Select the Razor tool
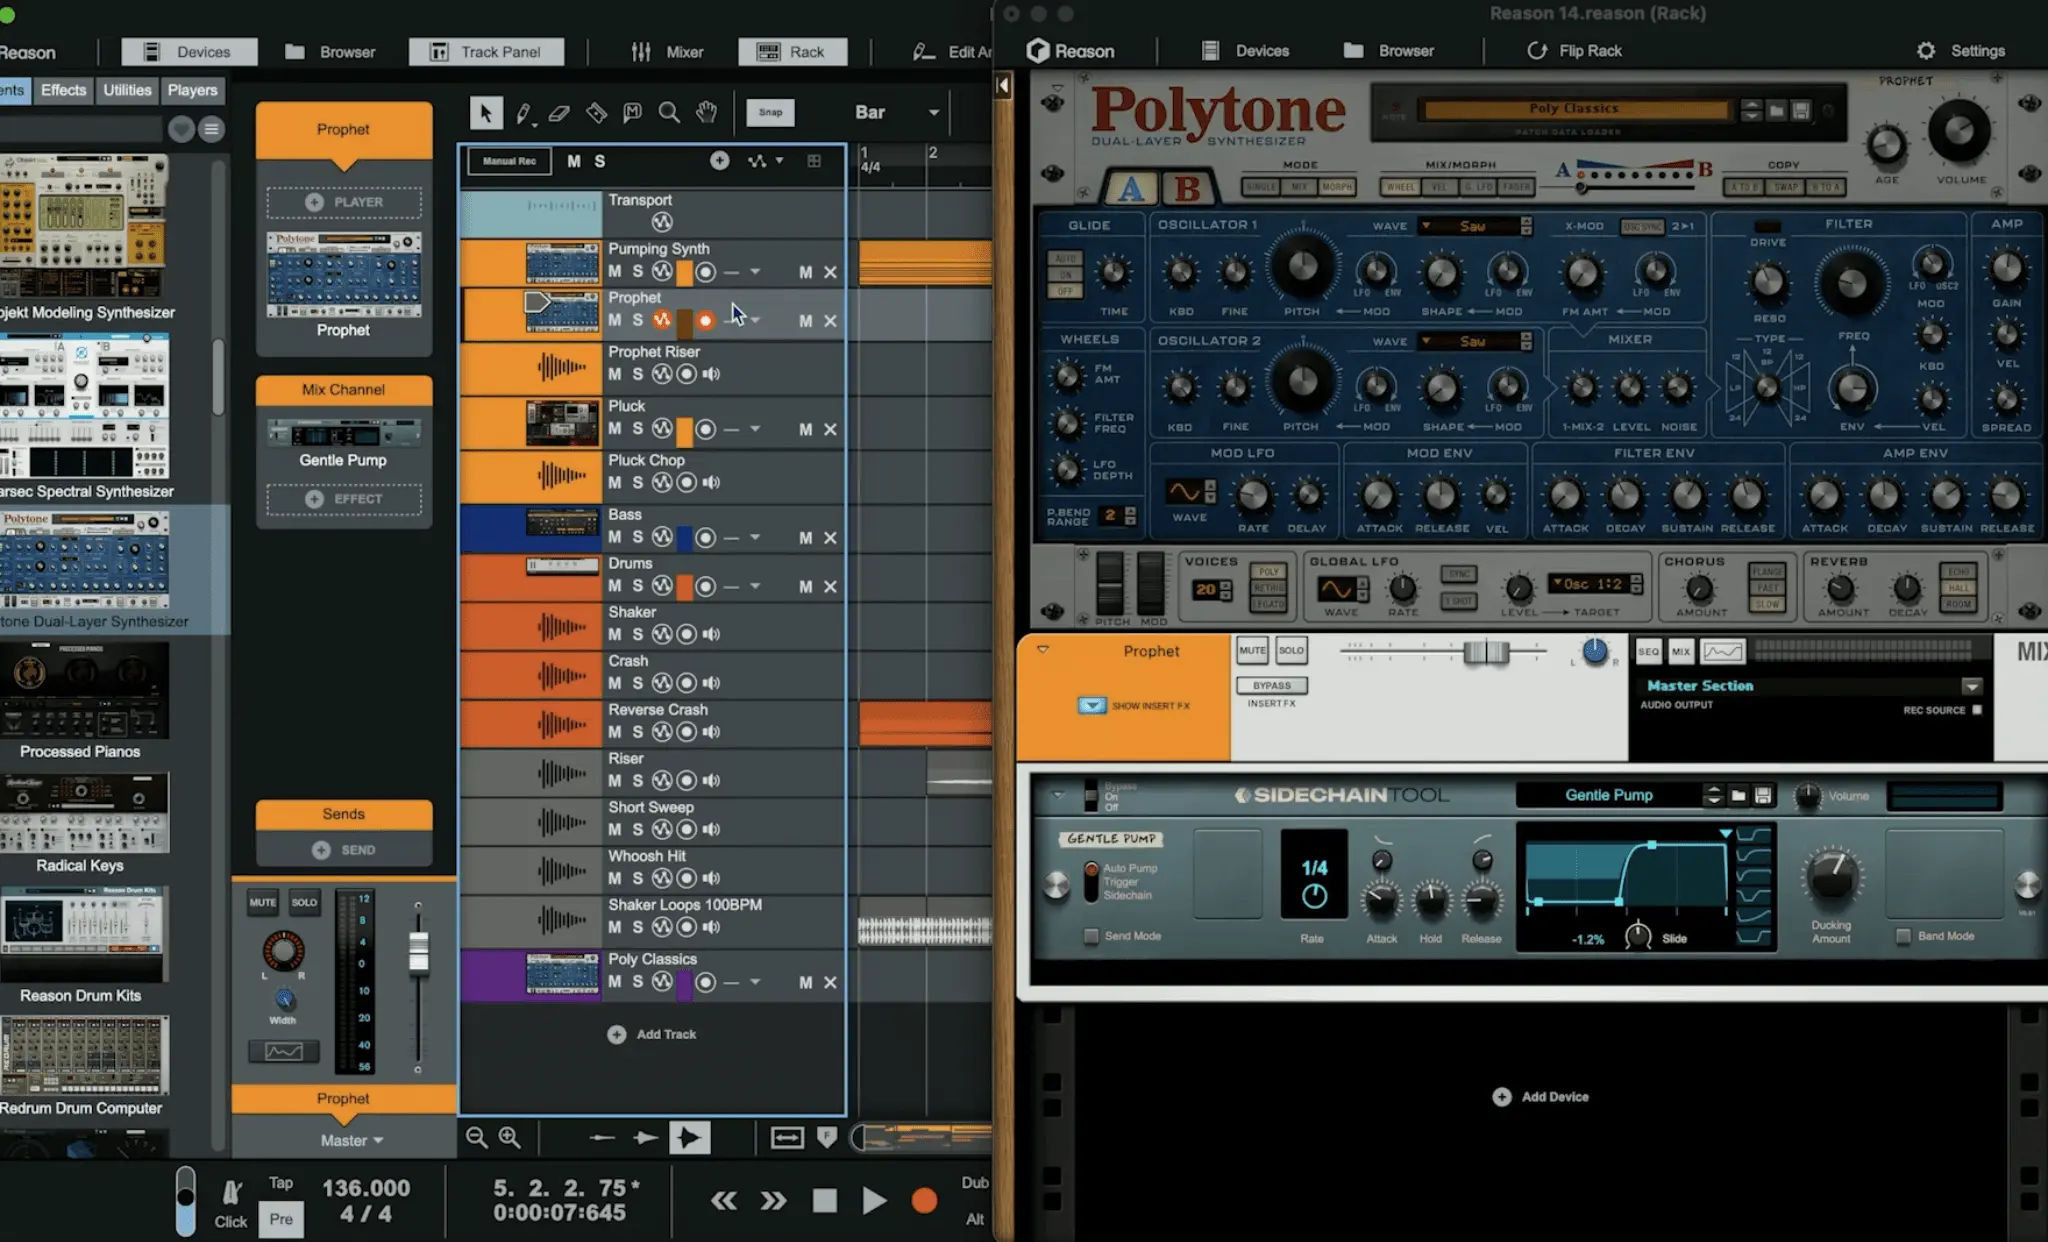Viewport: 2048px width, 1242px height. (x=596, y=113)
